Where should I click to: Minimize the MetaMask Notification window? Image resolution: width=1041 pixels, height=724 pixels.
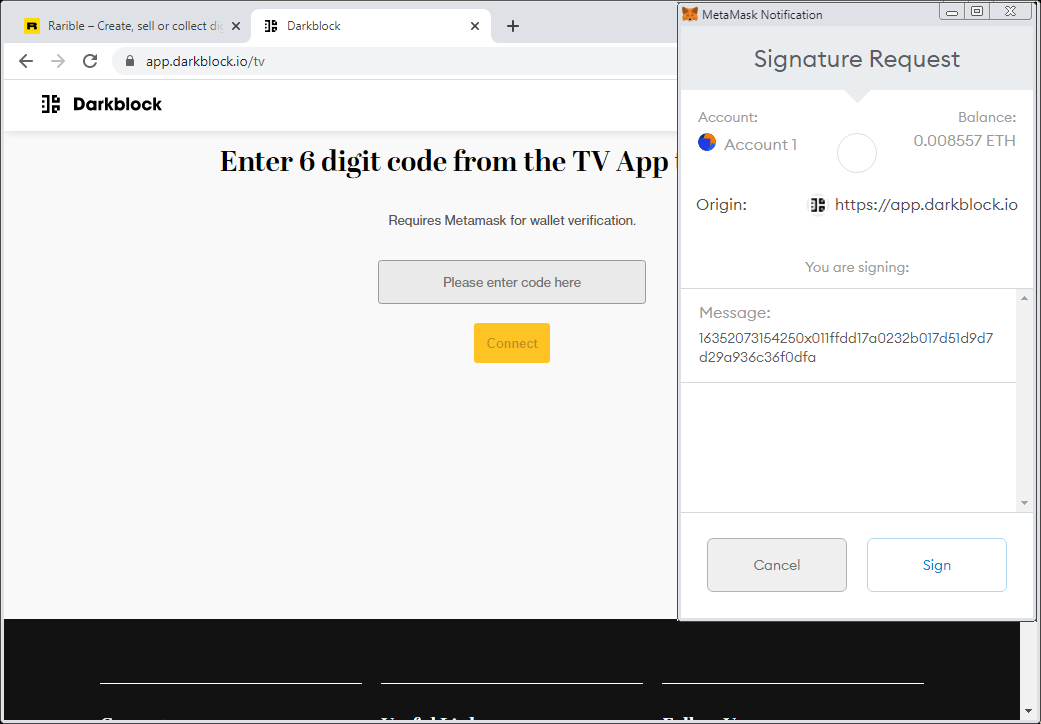click(x=952, y=11)
